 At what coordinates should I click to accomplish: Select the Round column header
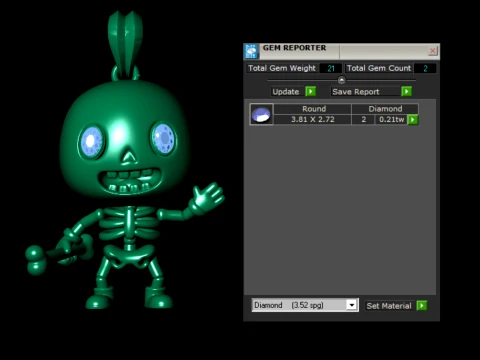(x=314, y=109)
